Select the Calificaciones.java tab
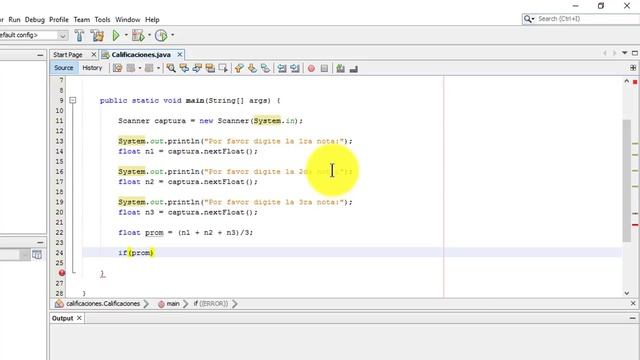Screen dimensions: 640x360 (x=141, y=55)
